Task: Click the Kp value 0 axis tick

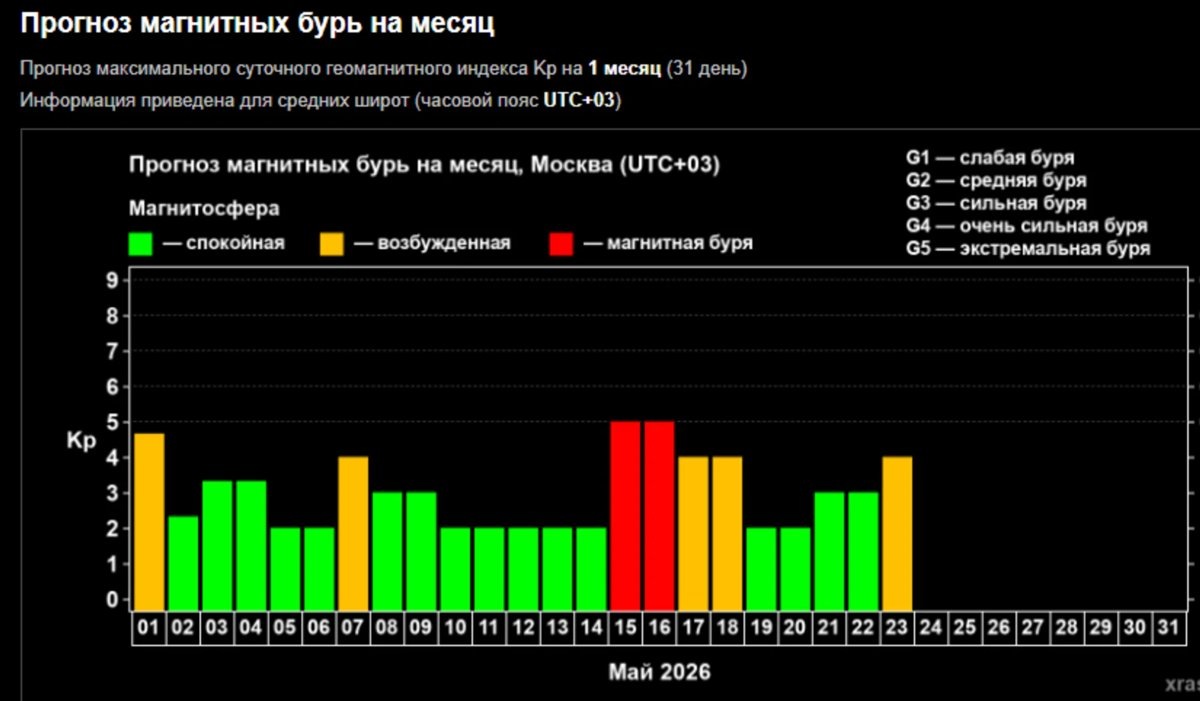Action: (113, 599)
